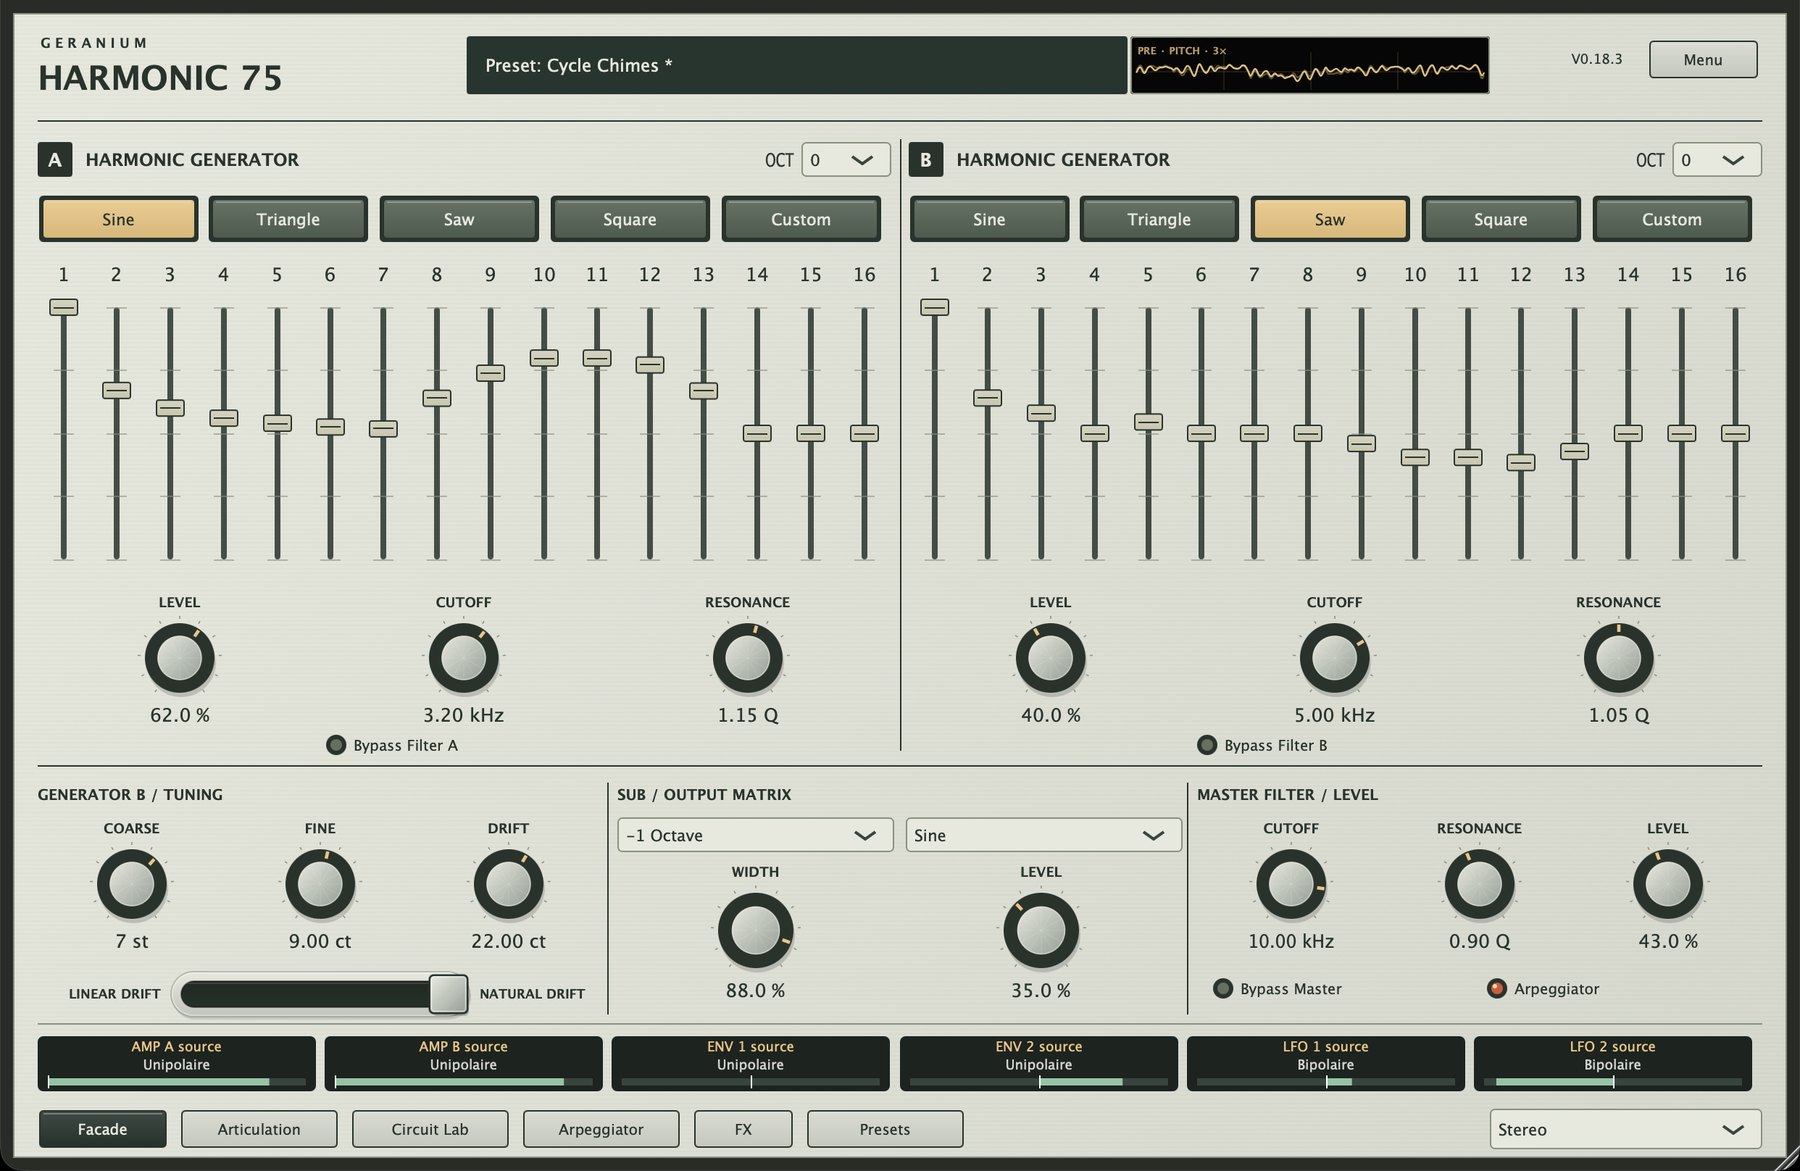Open generator B OCT dropdown
Viewport: 1800px width, 1171px height.
coord(1717,160)
